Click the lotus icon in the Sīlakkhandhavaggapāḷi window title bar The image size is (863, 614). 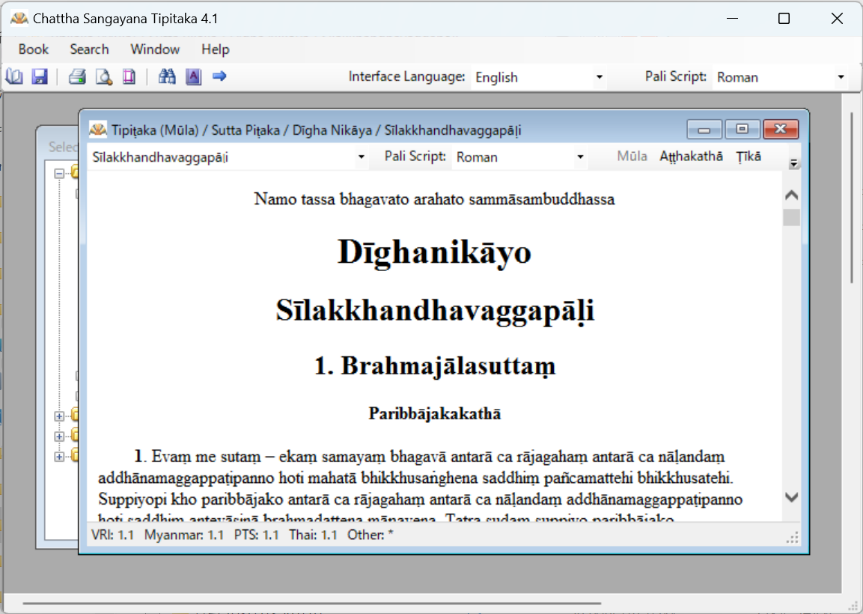[x=98, y=130]
